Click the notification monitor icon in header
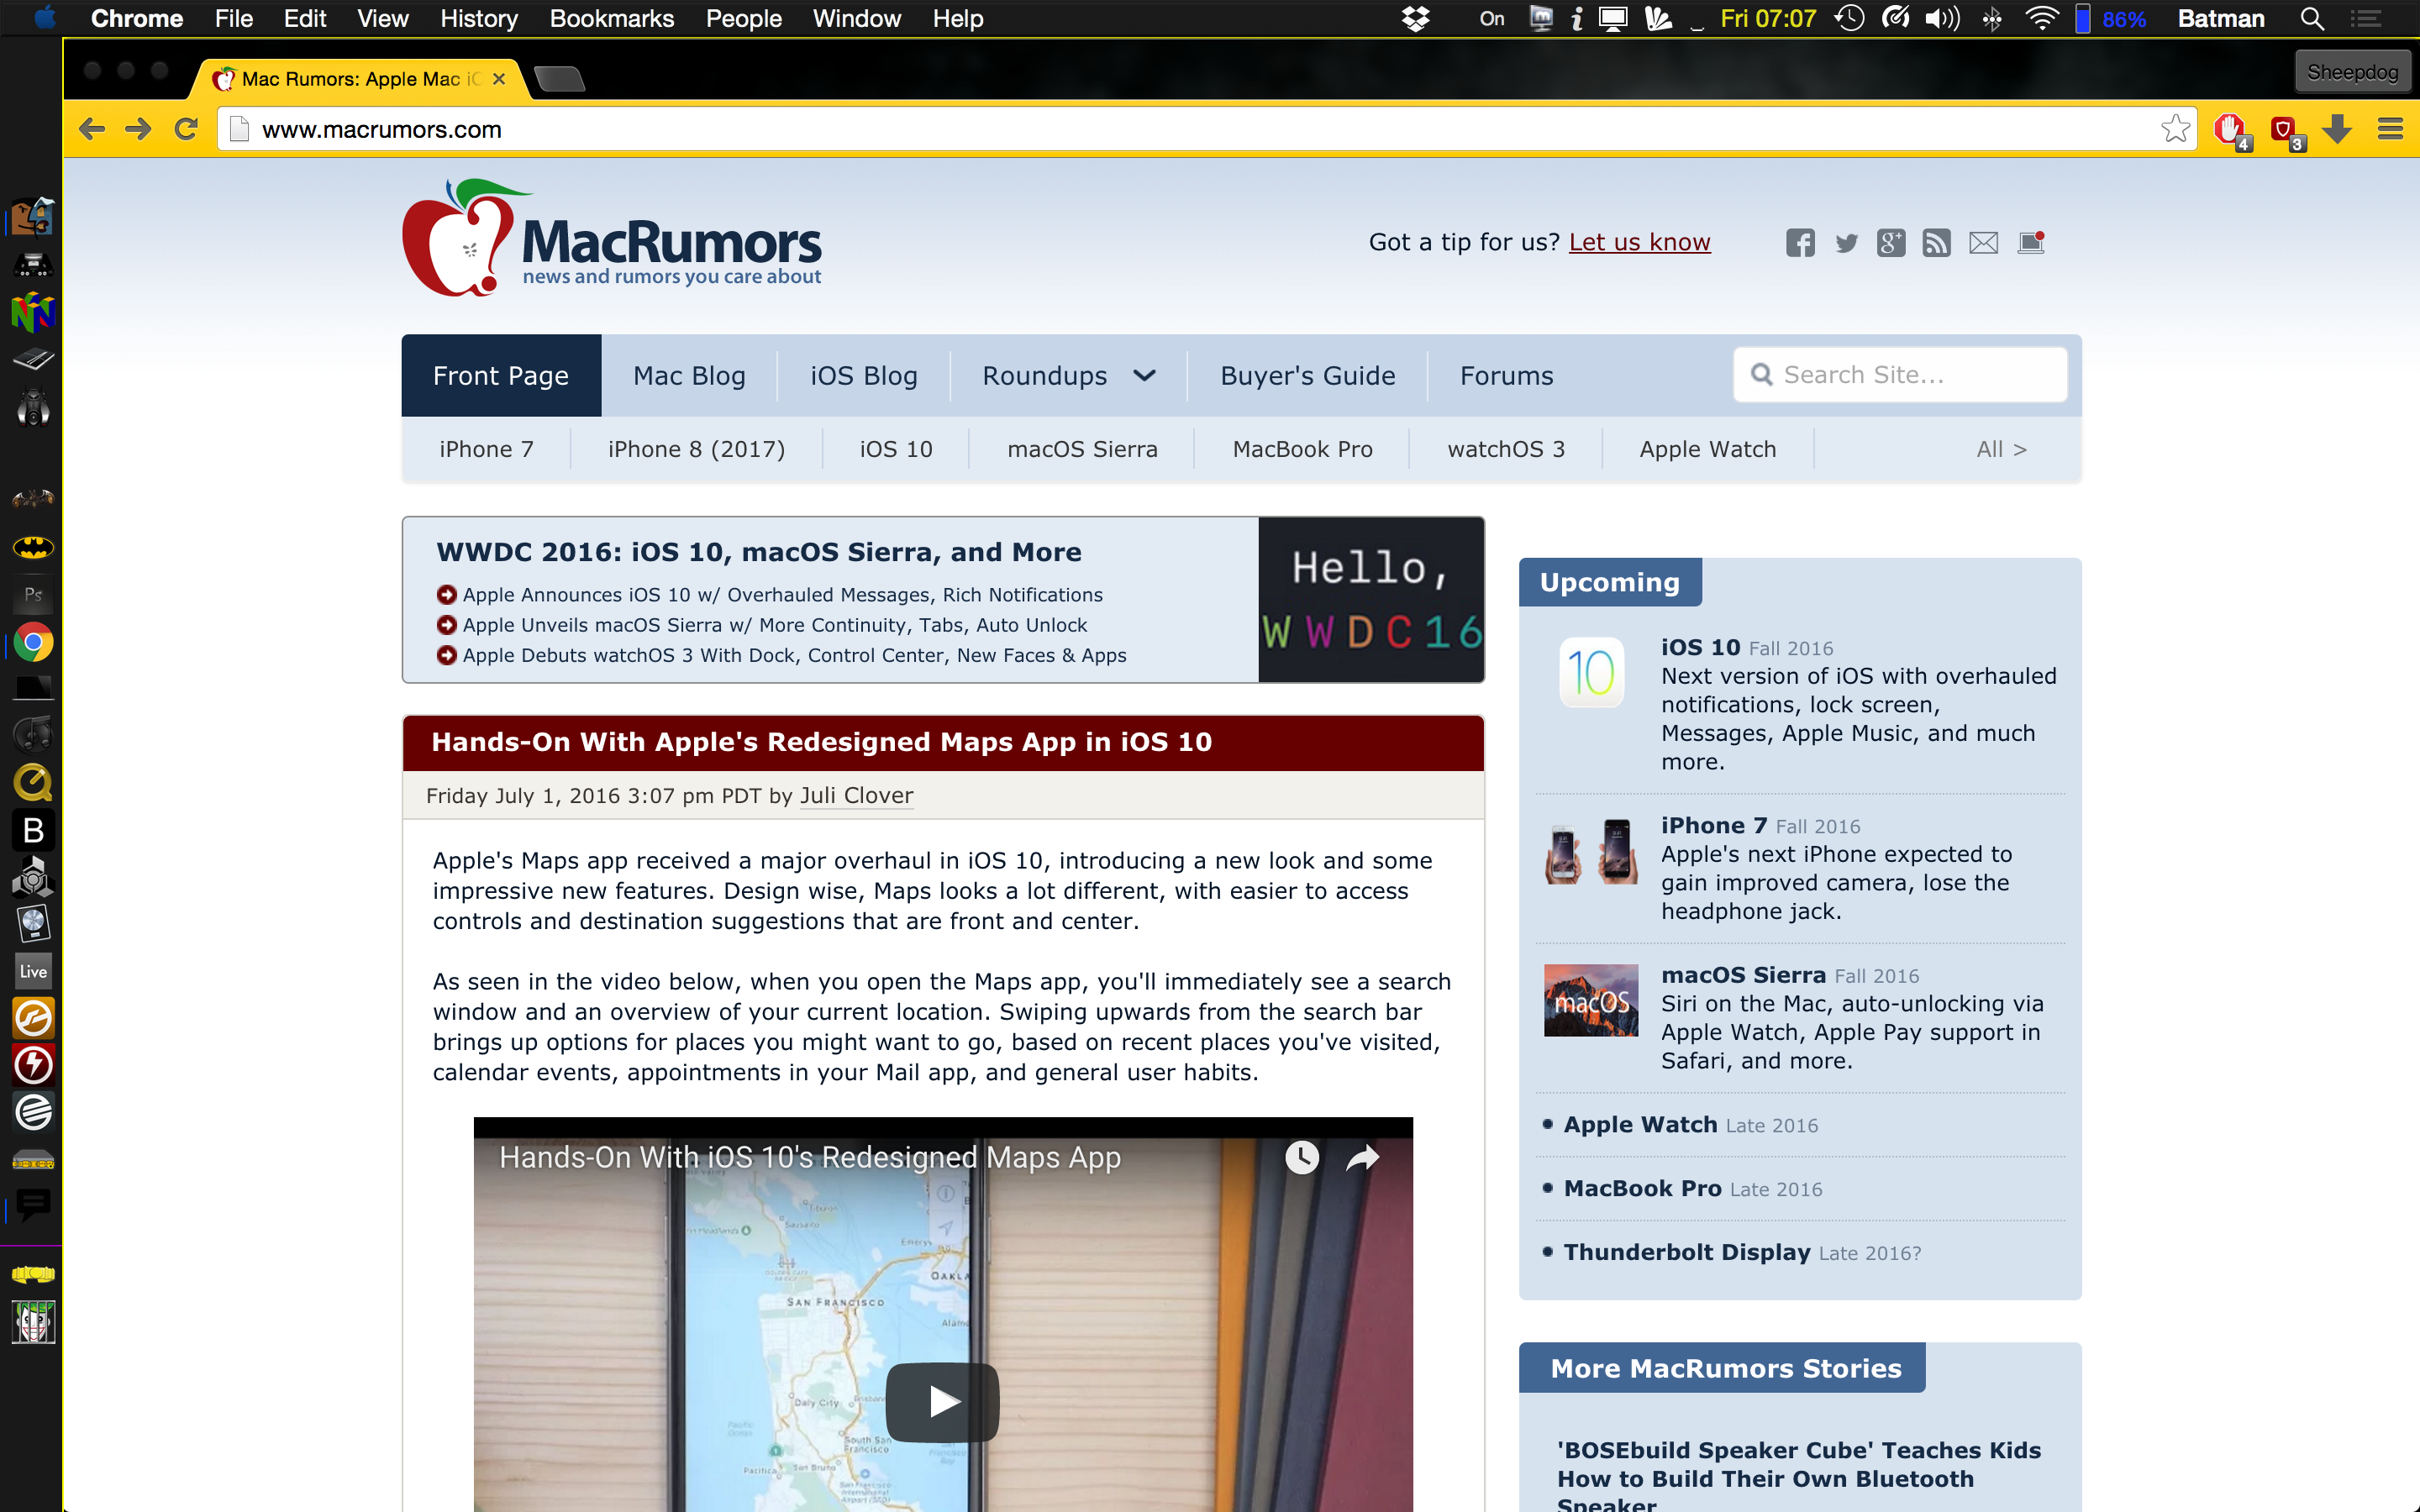Screen dimensions: 2420x1512 (x=2031, y=243)
